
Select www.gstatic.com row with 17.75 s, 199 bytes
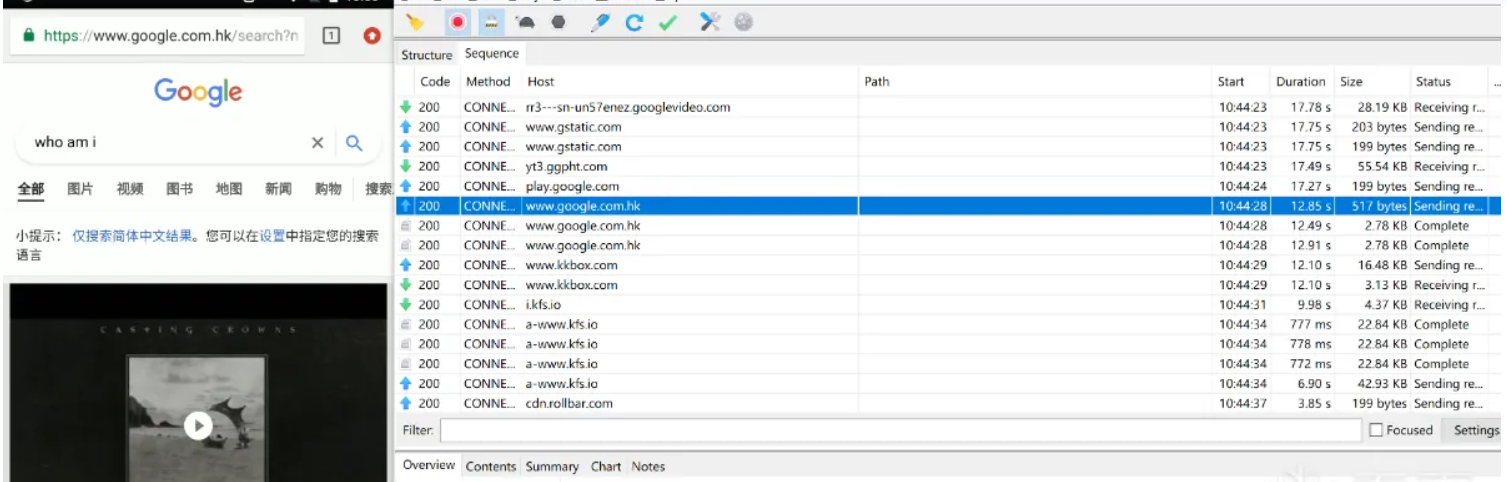[949, 147]
